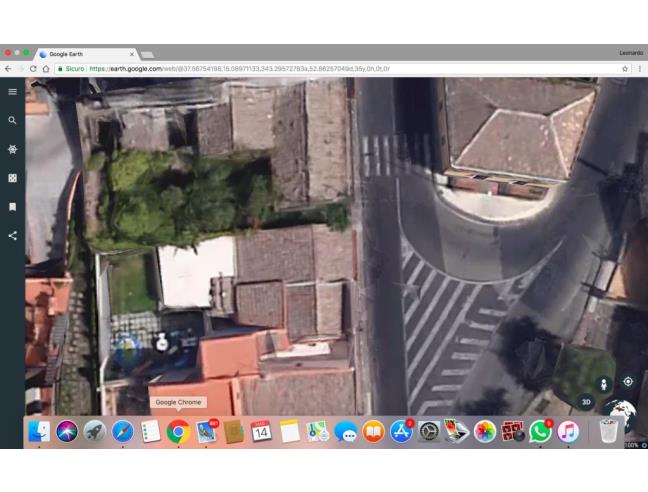Open Google Earth search
Image resolution: width=648 pixels, height=492 pixels.
click(12, 120)
